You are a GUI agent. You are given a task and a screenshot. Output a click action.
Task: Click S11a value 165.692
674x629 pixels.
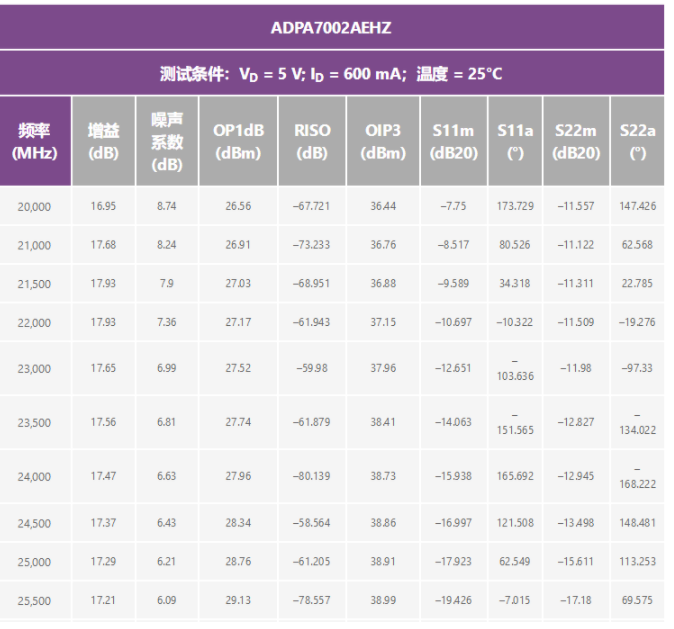[515, 476]
